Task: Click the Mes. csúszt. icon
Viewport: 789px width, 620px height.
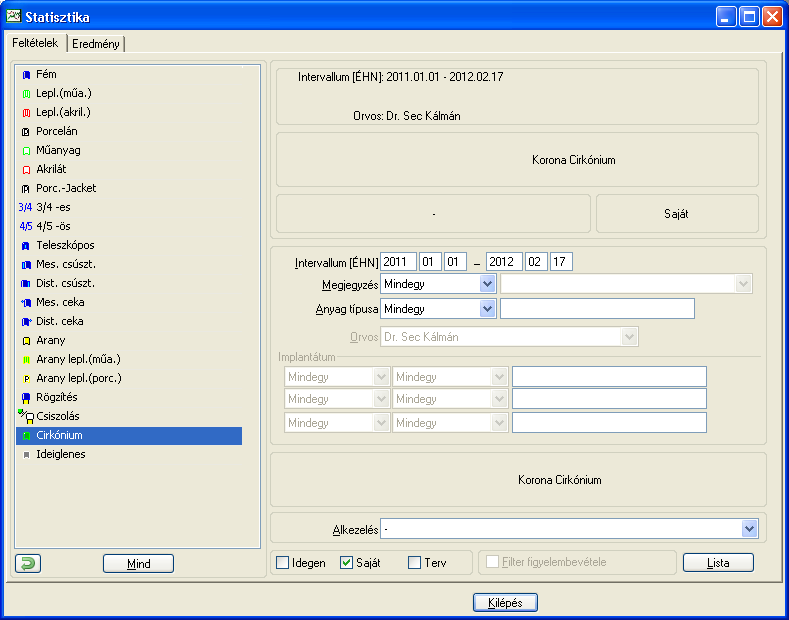Action: pos(26,265)
